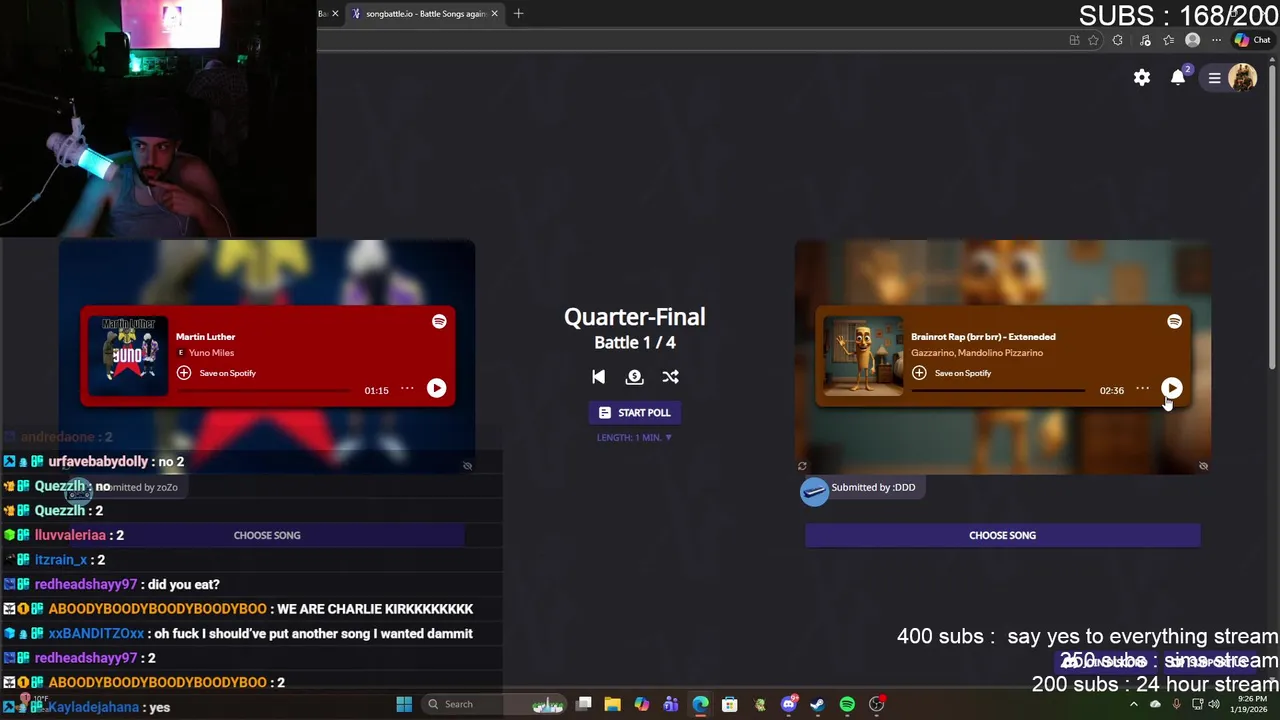Image resolution: width=1280 pixels, height=720 pixels.
Task: Open the Windows Start menu
Action: pos(404,704)
